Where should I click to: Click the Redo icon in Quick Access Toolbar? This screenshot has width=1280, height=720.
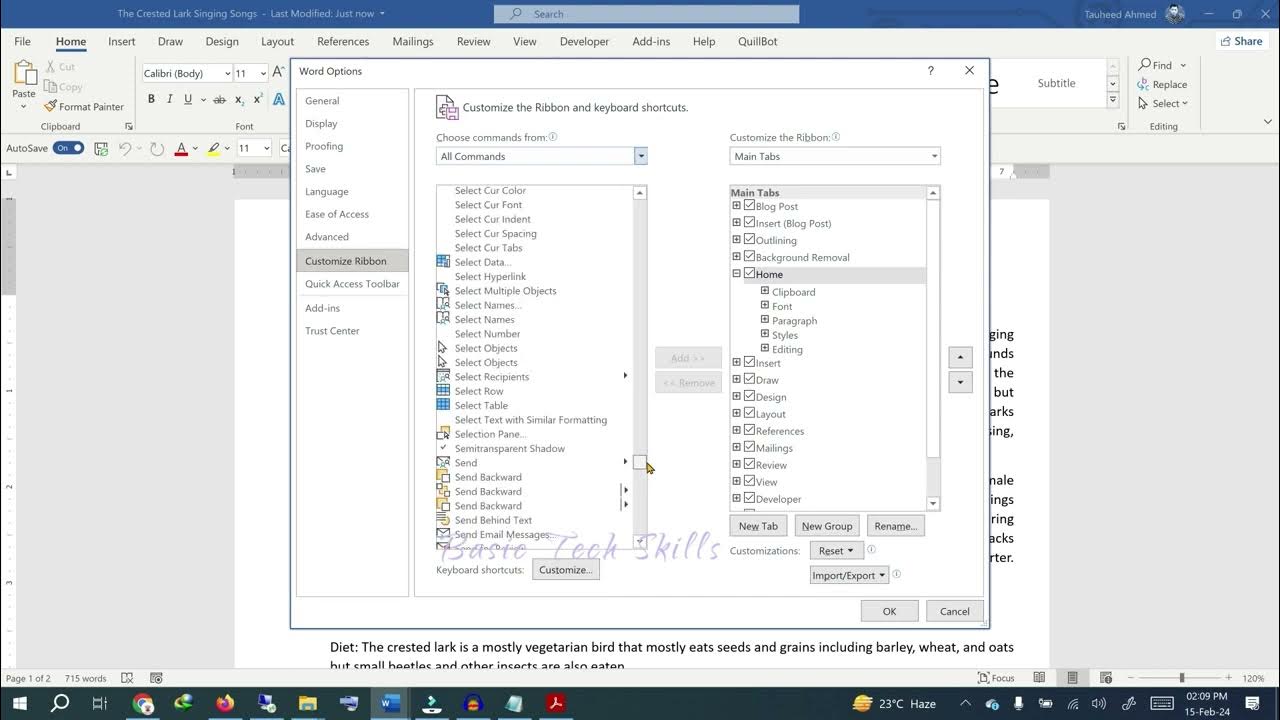(x=157, y=148)
